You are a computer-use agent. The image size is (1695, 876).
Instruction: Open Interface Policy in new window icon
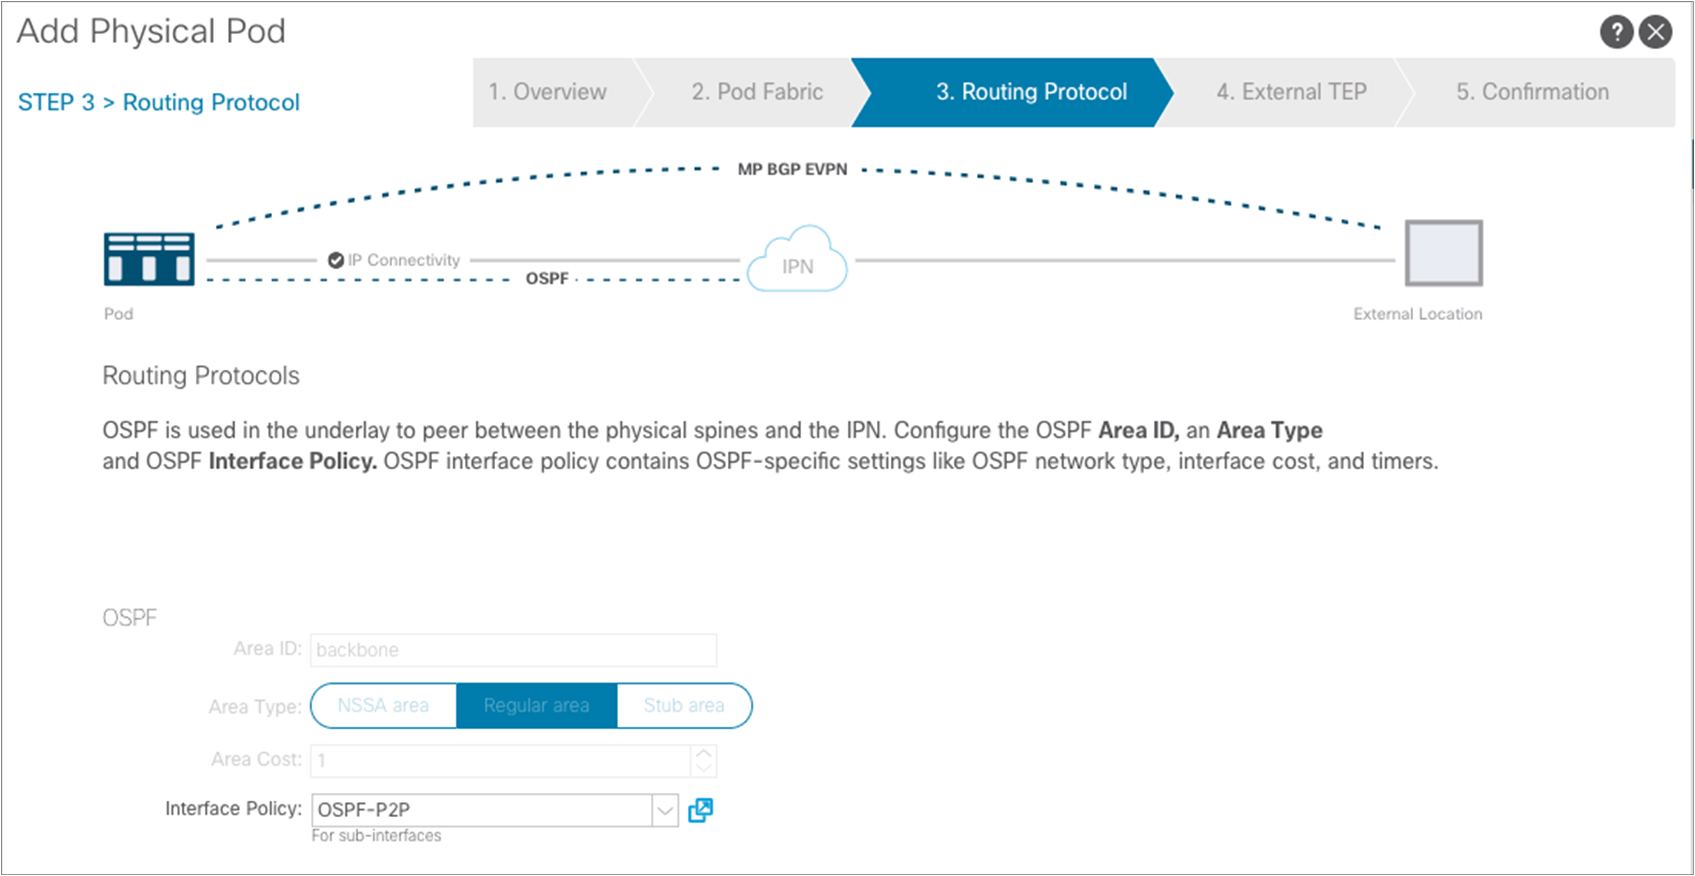click(x=701, y=810)
